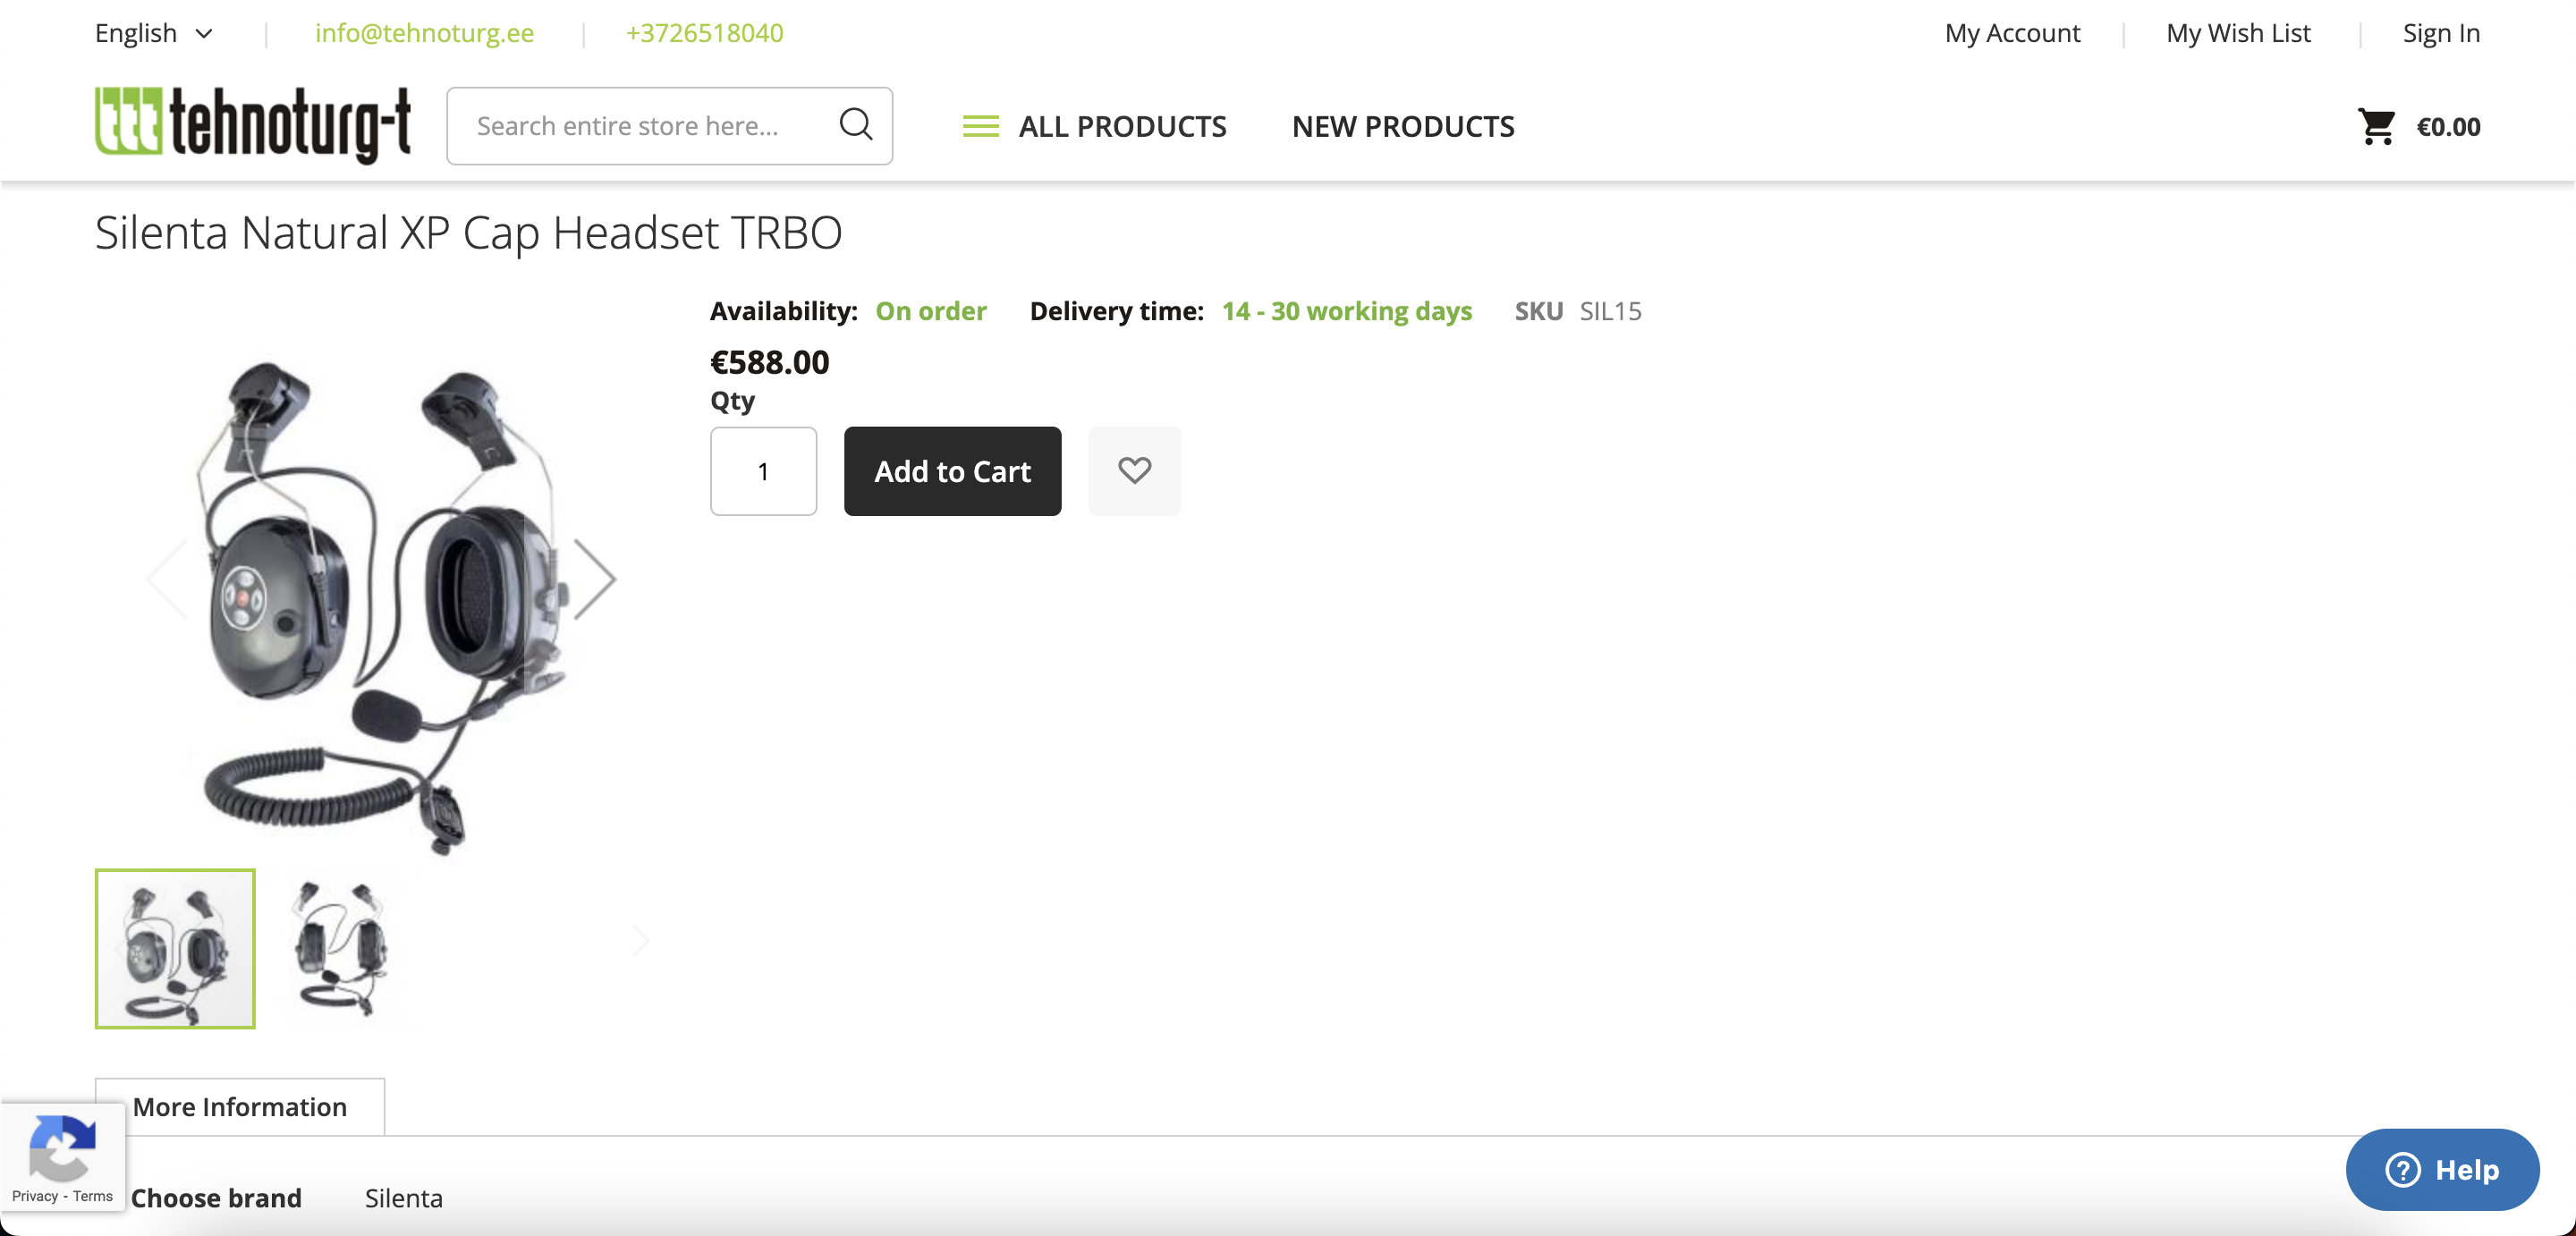Focus the store search field

tap(640, 126)
